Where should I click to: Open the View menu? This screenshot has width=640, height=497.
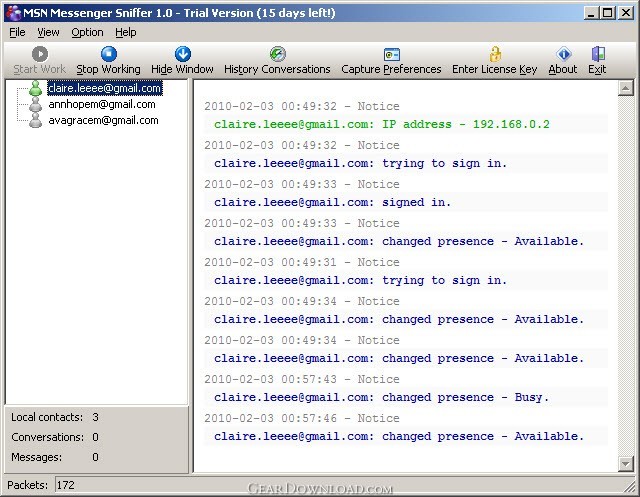pyautogui.click(x=48, y=32)
